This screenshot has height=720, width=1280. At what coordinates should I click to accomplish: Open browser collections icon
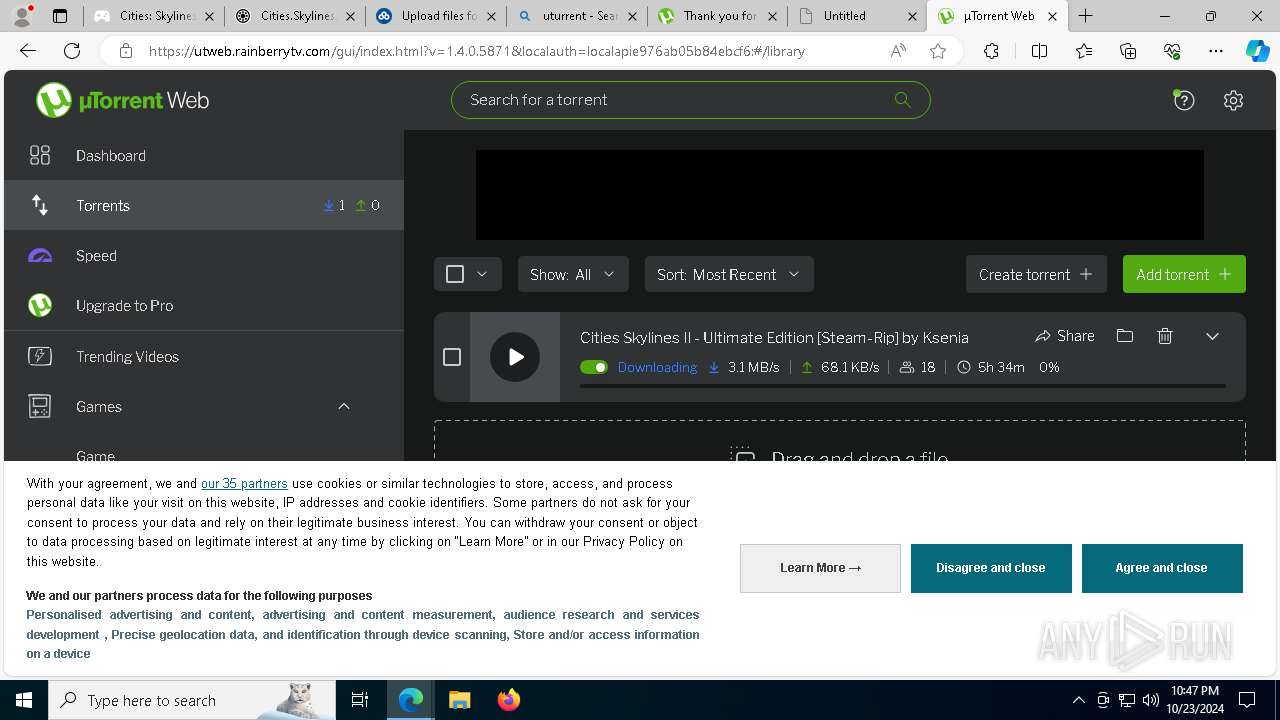pyautogui.click(x=1128, y=51)
